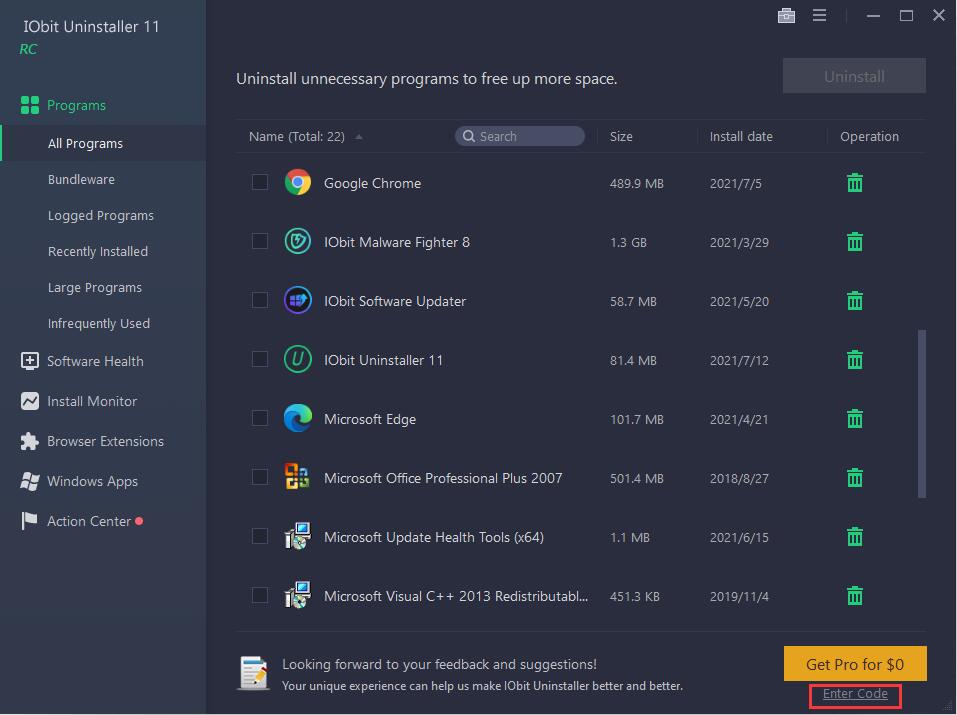
Task: Open the Large Programs list
Action: (95, 287)
